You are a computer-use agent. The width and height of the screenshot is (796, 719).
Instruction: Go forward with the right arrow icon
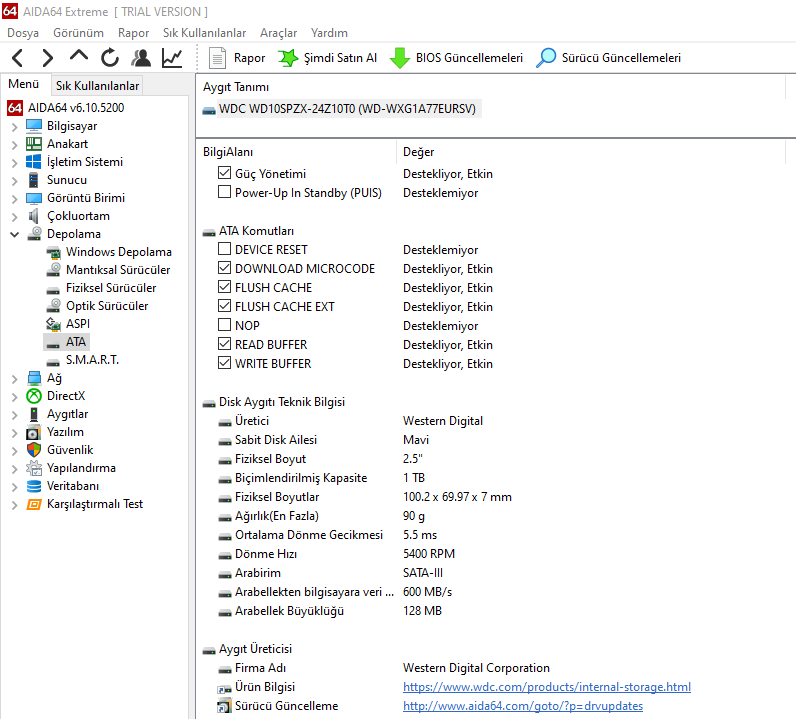(47, 58)
